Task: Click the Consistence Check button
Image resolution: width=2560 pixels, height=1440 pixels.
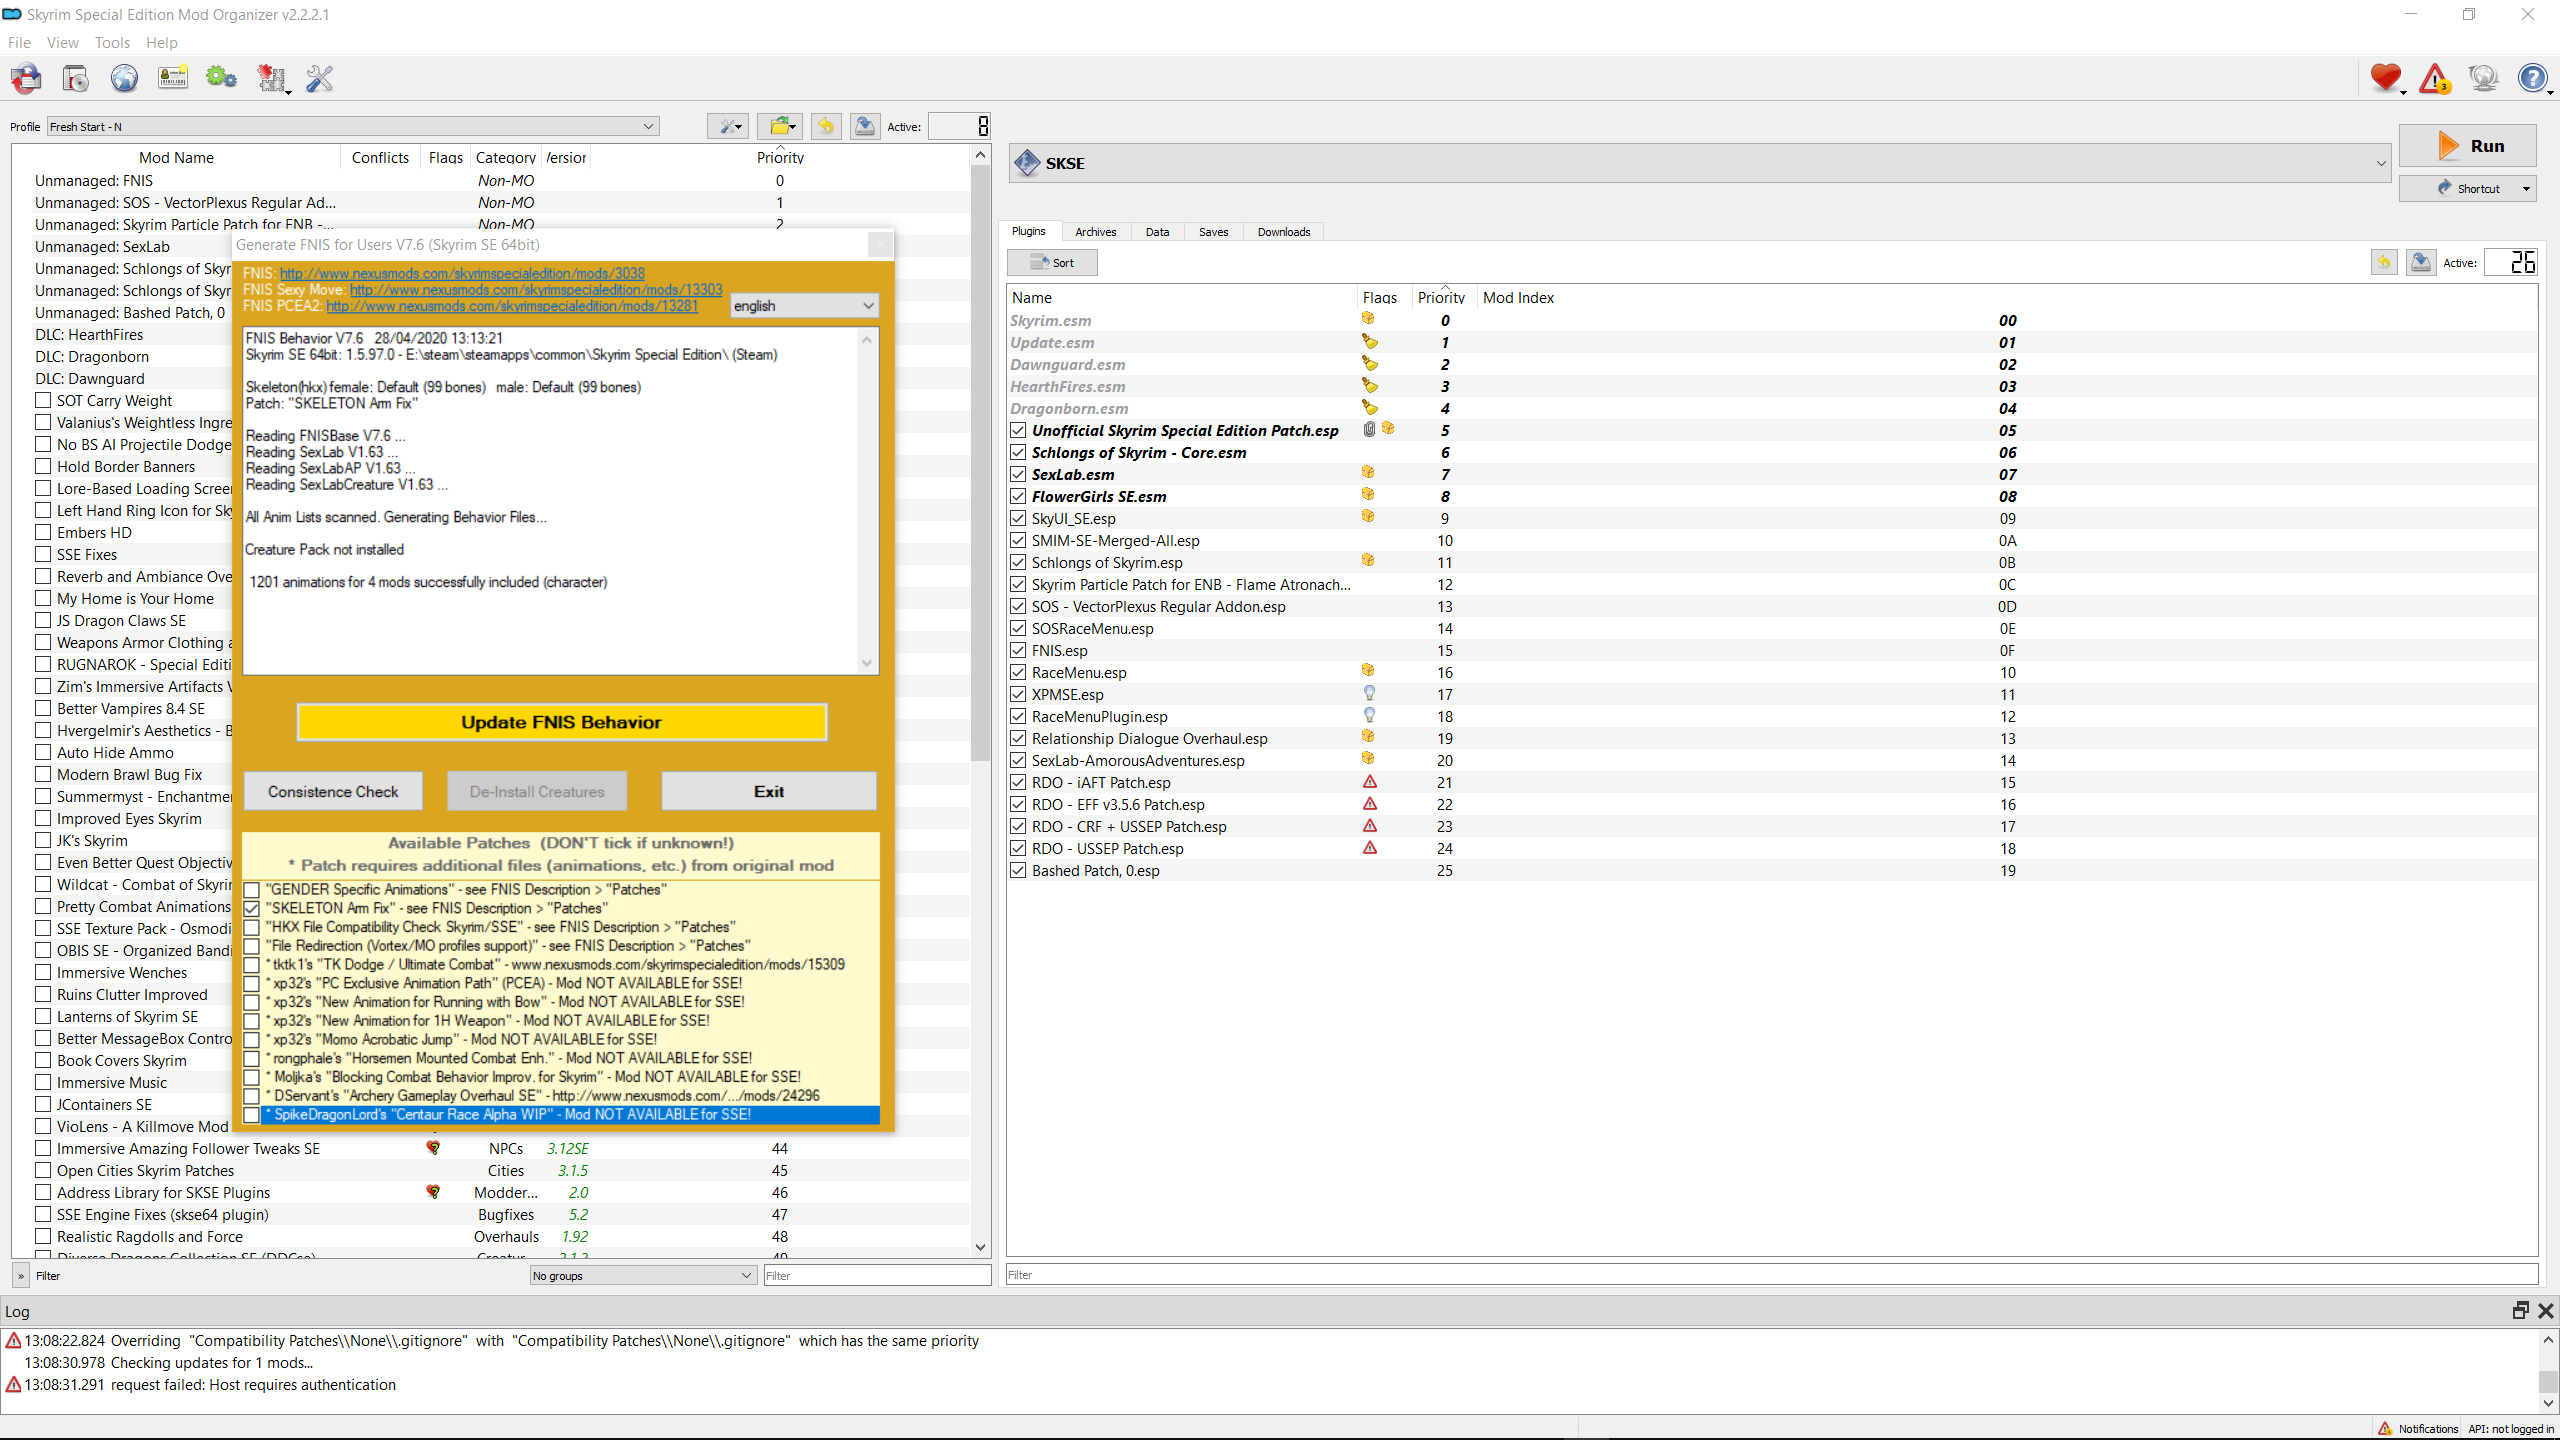Action: pyautogui.click(x=333, y=791)
